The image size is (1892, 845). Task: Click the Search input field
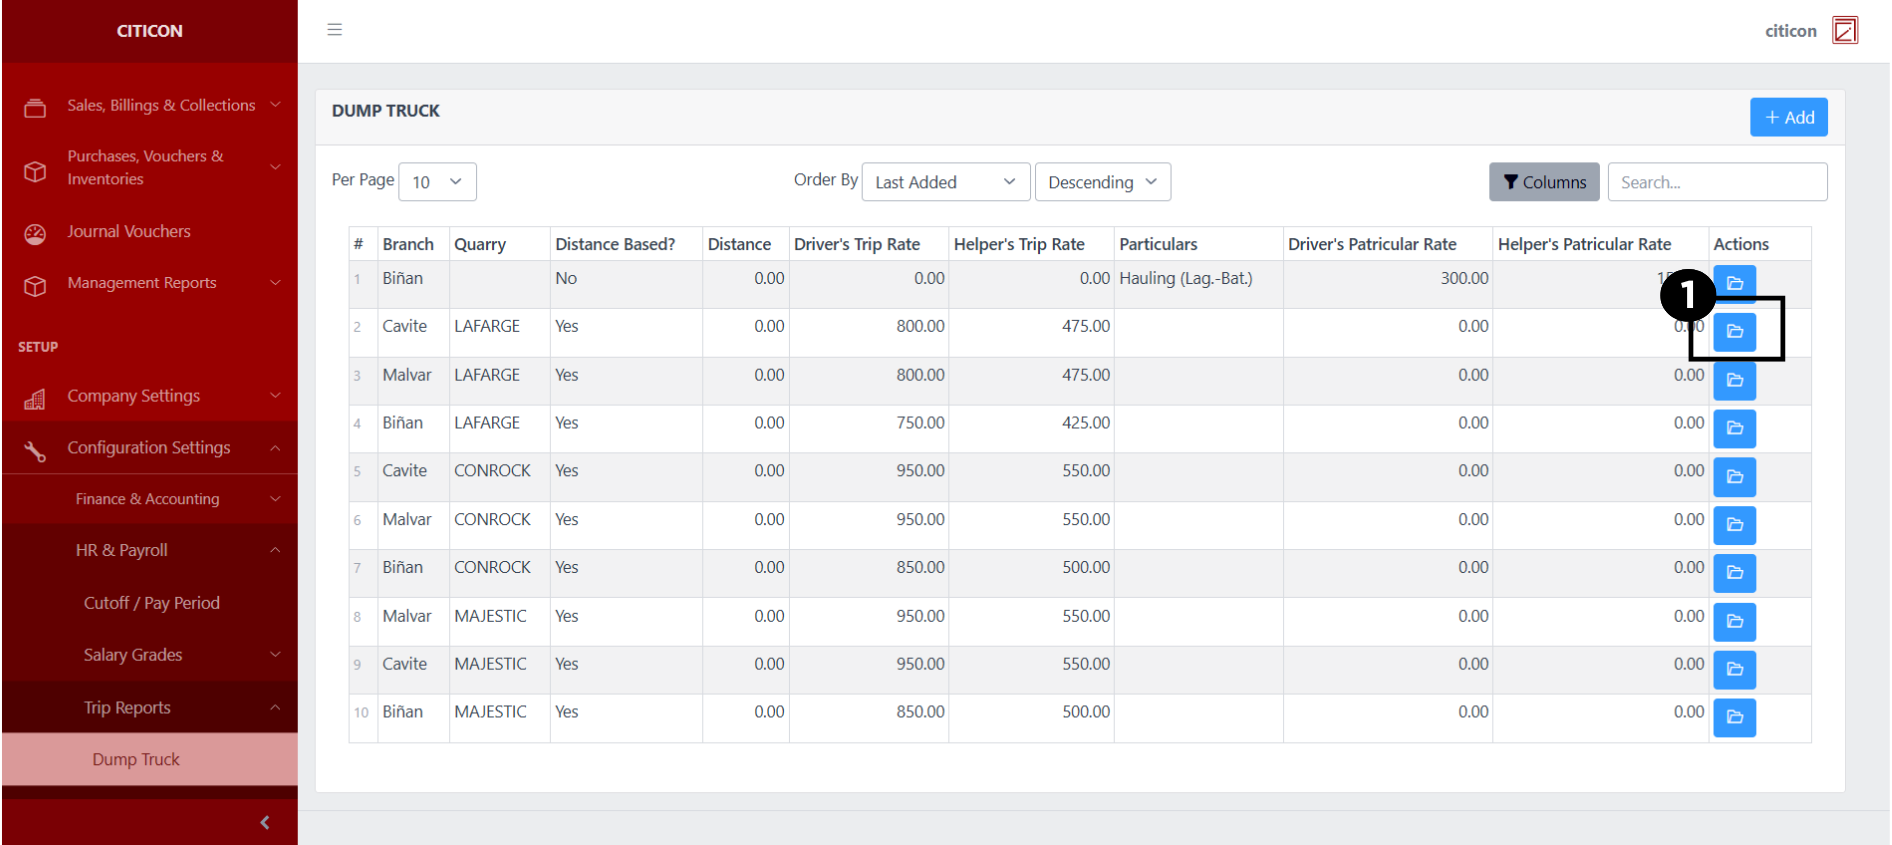tap(1716, 182)
